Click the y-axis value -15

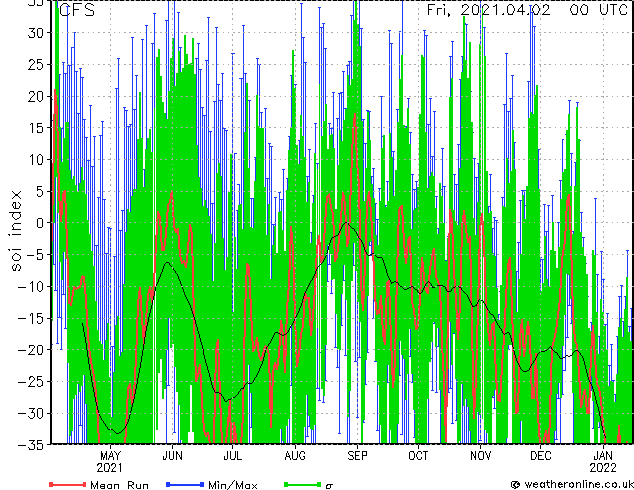click(32, 318)
